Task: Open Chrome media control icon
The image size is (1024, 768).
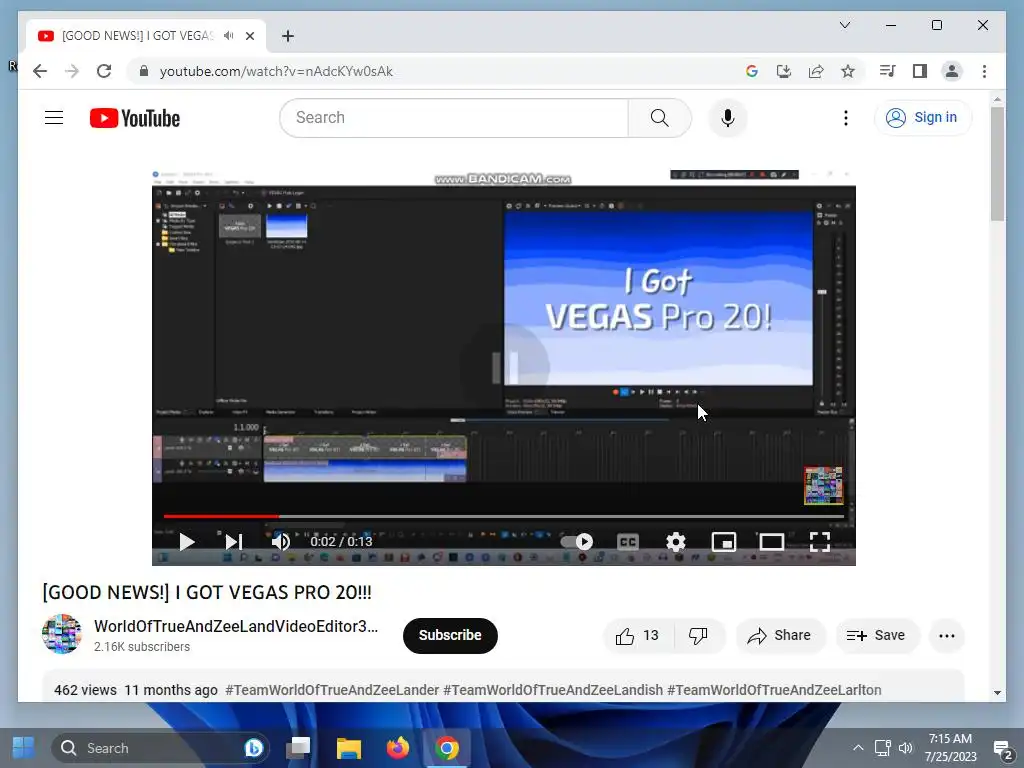Action: click(x=887, y=71)
